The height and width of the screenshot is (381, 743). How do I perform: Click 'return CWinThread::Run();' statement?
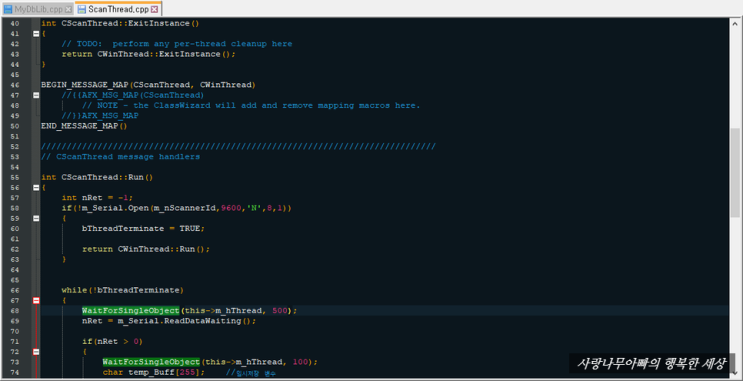pyautogui.click(x=145, y=249)
